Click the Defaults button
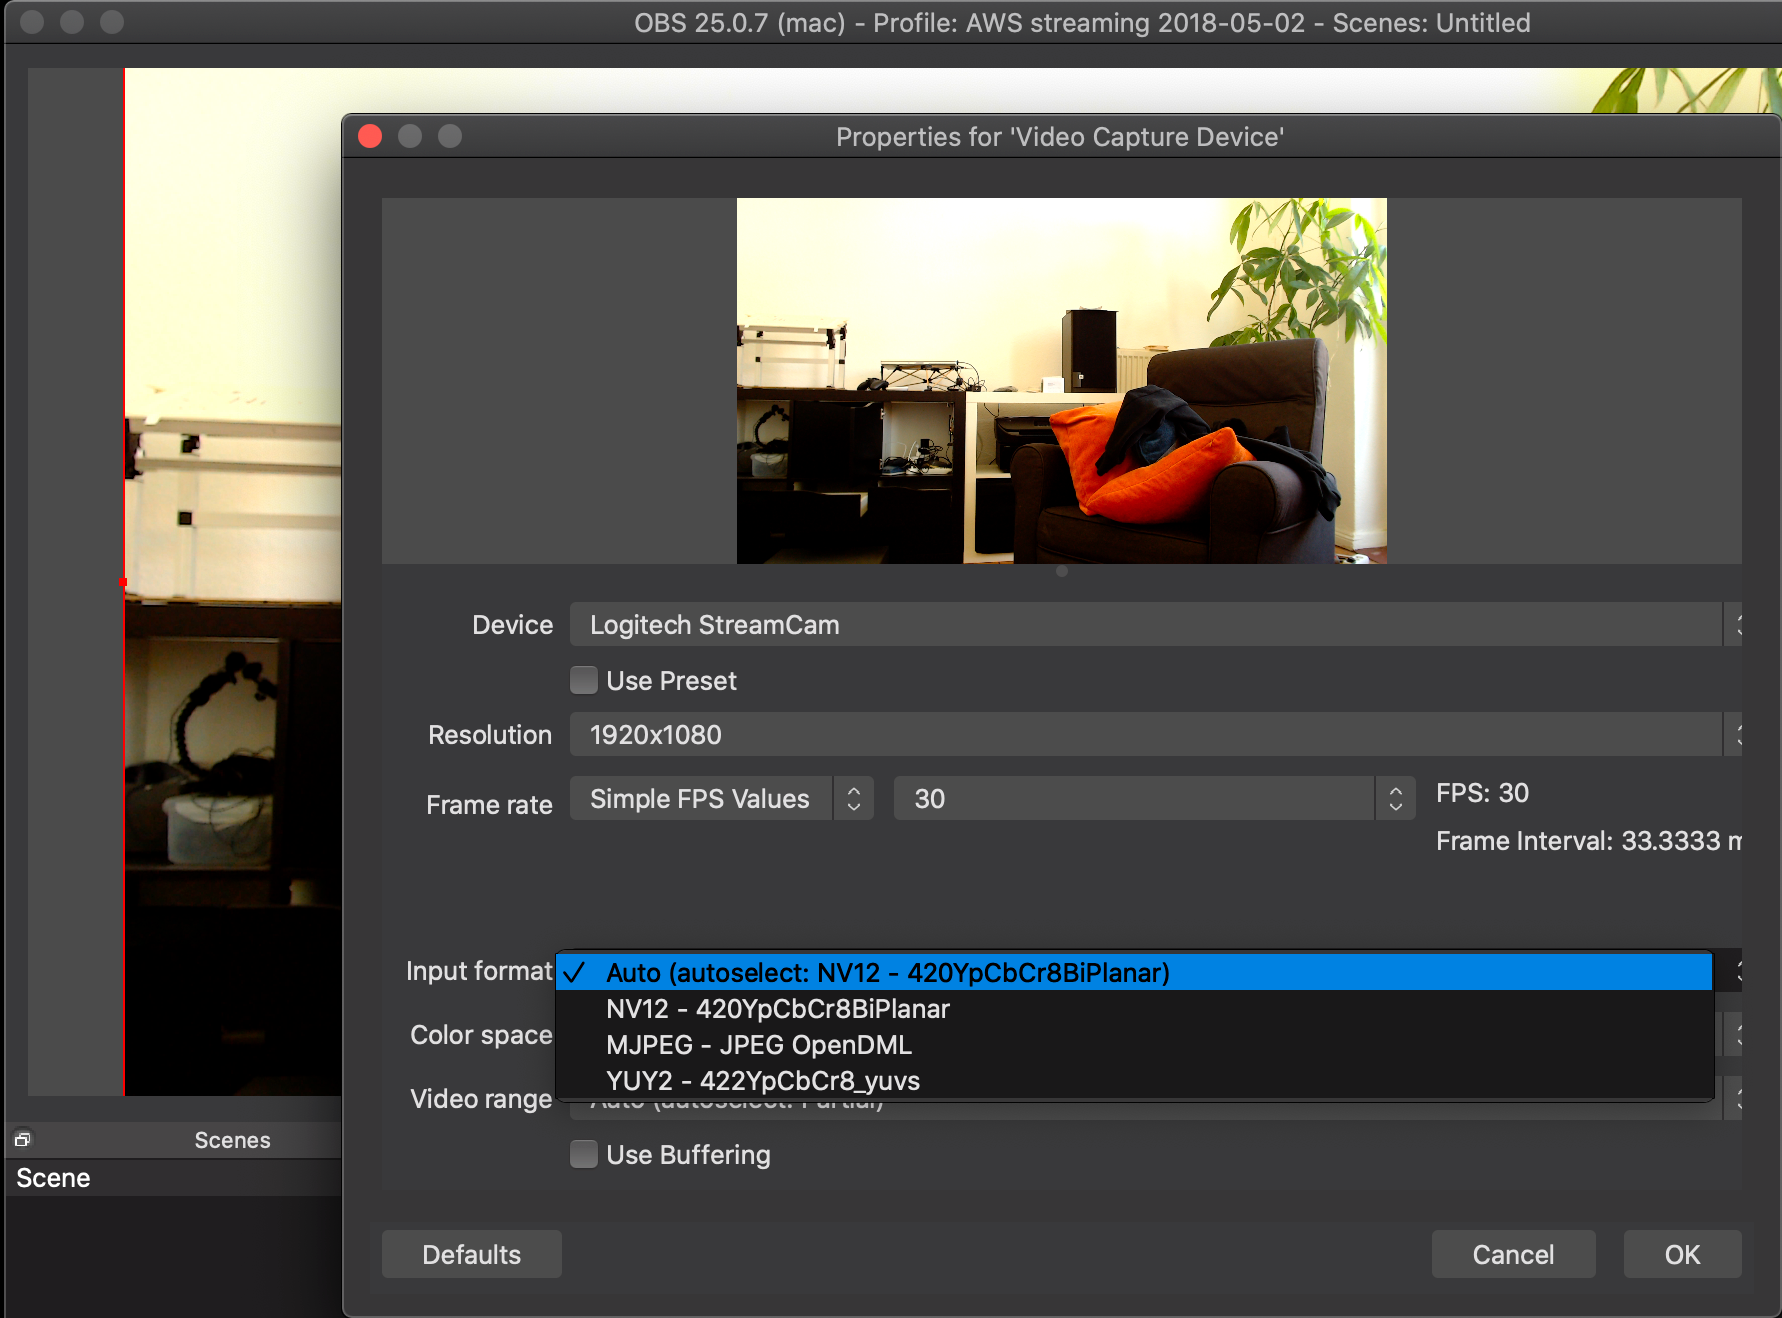The width and height of the screenshot is (1782, 1318). (x=471, y=1254)
